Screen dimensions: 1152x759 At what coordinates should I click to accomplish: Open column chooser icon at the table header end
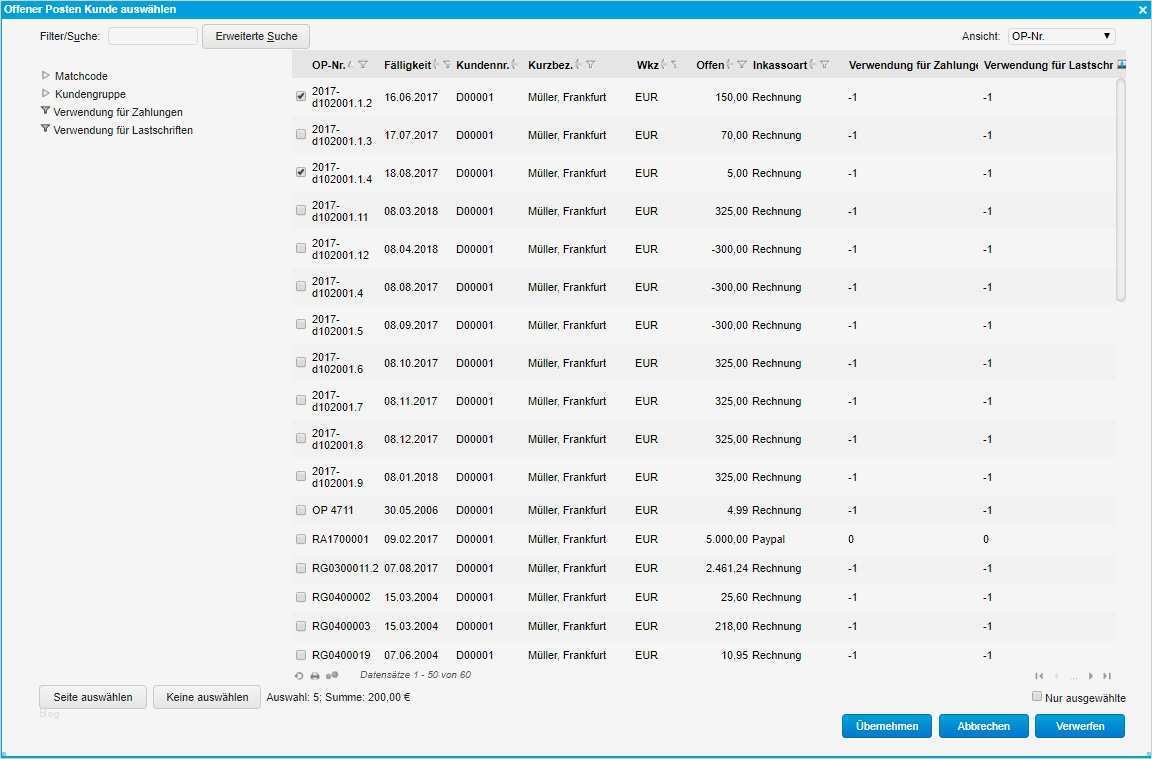tap(1121, 65)
